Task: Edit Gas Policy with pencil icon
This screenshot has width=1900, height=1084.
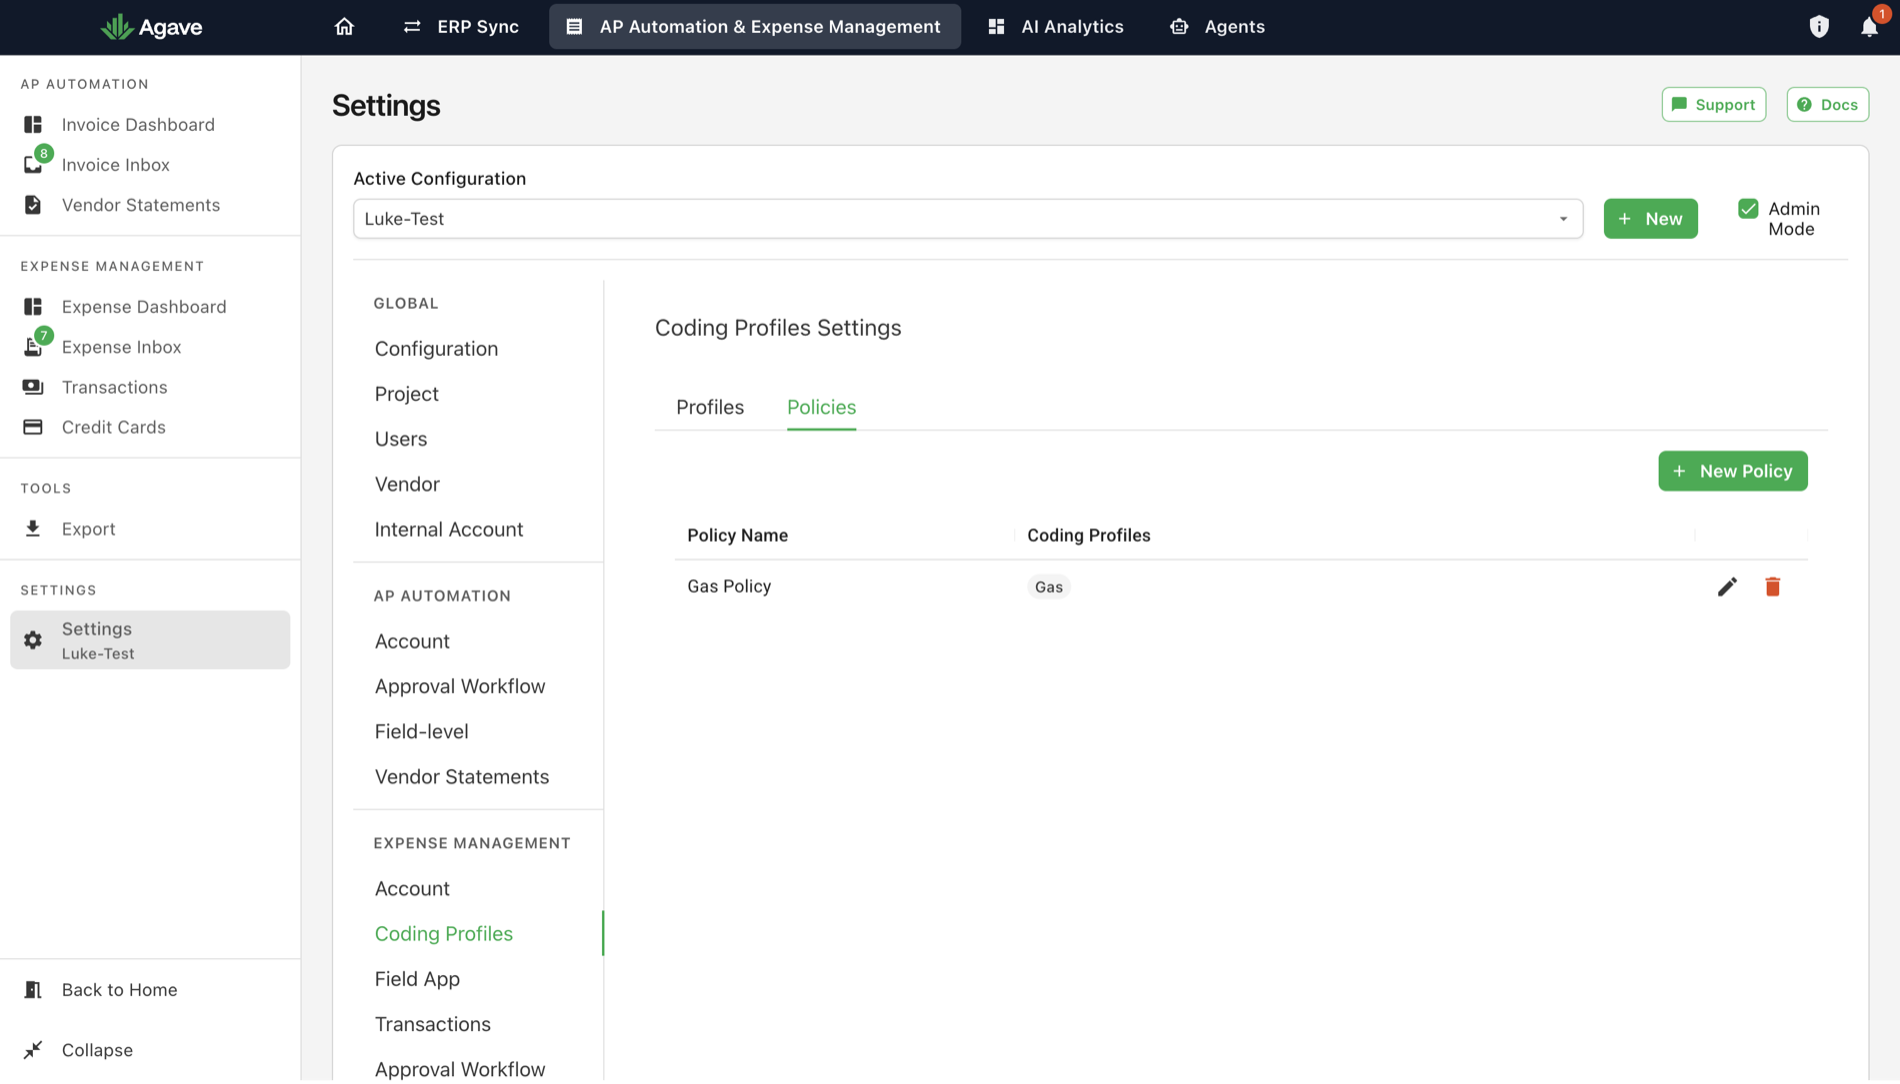Action: 1727,587
